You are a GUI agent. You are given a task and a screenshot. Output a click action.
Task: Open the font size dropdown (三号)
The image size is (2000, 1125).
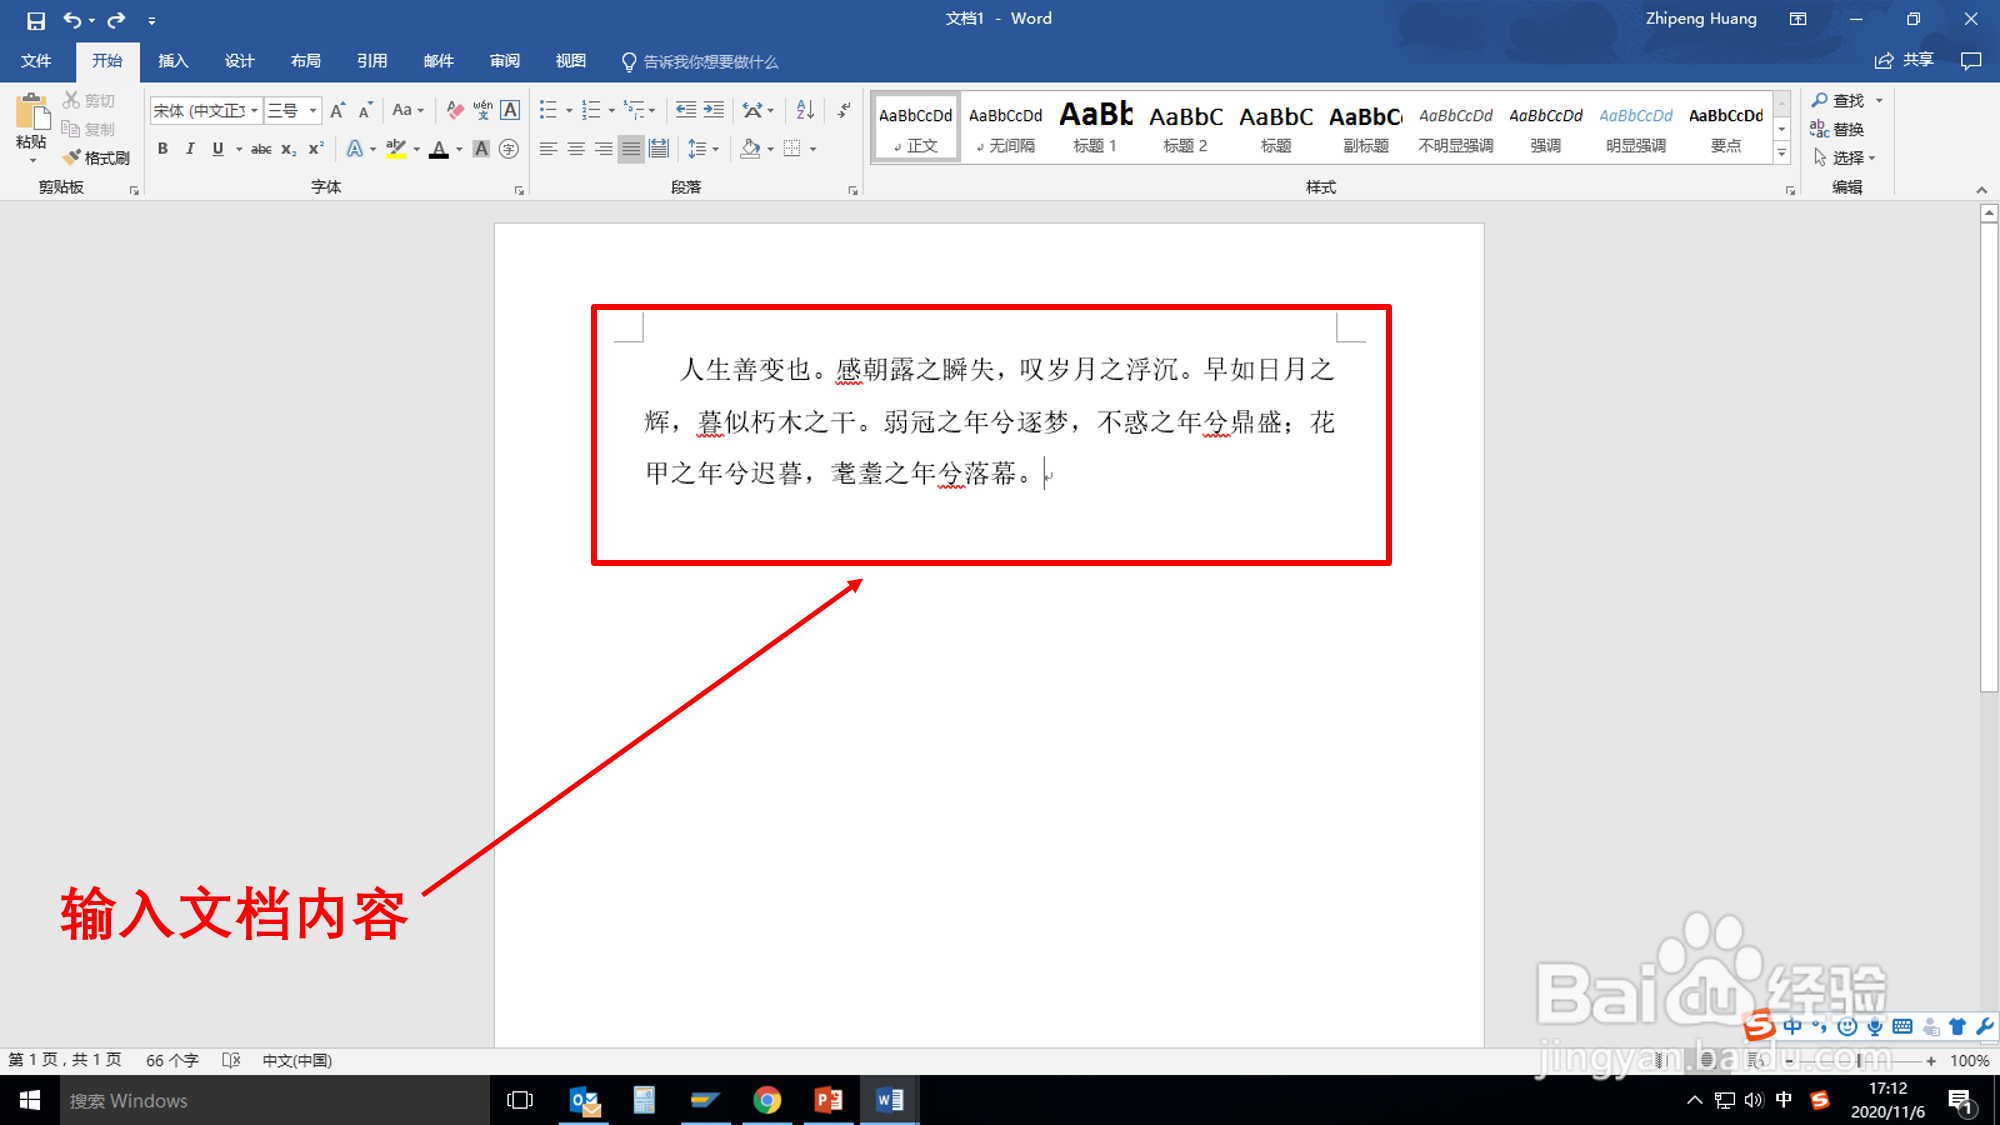[313, 110]
